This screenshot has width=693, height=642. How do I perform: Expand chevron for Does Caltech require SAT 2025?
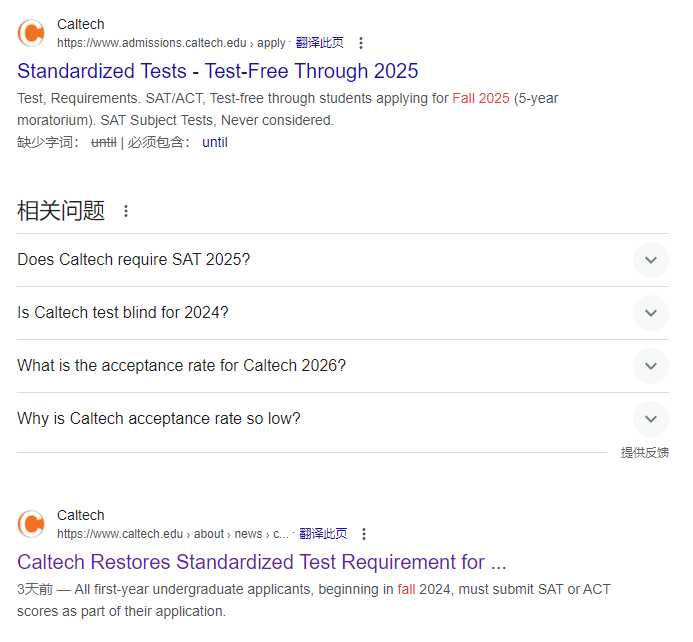point(651,260)
